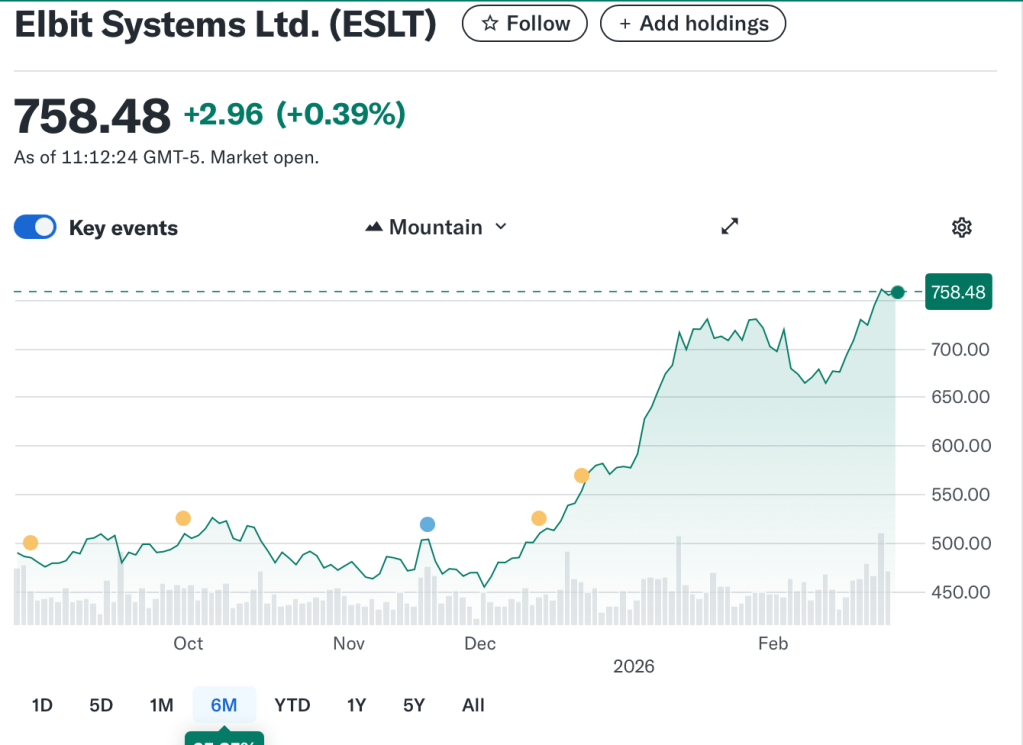
Task: Choose the 1M time range
Action: point(161,705)
